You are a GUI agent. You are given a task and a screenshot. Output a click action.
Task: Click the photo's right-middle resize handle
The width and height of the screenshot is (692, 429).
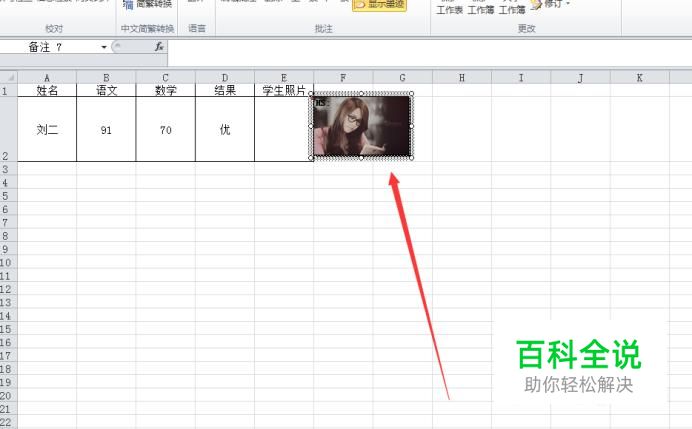411,126
